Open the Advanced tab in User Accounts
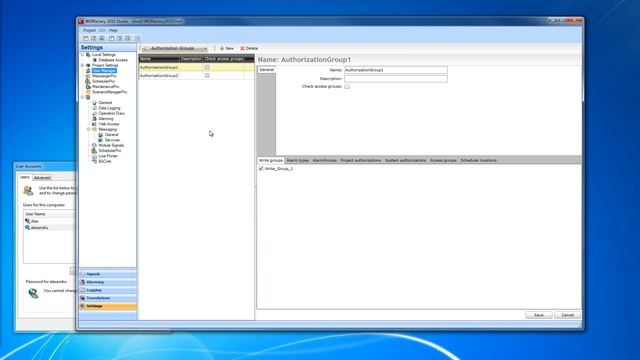640x360 pixels. click(42, 178)
